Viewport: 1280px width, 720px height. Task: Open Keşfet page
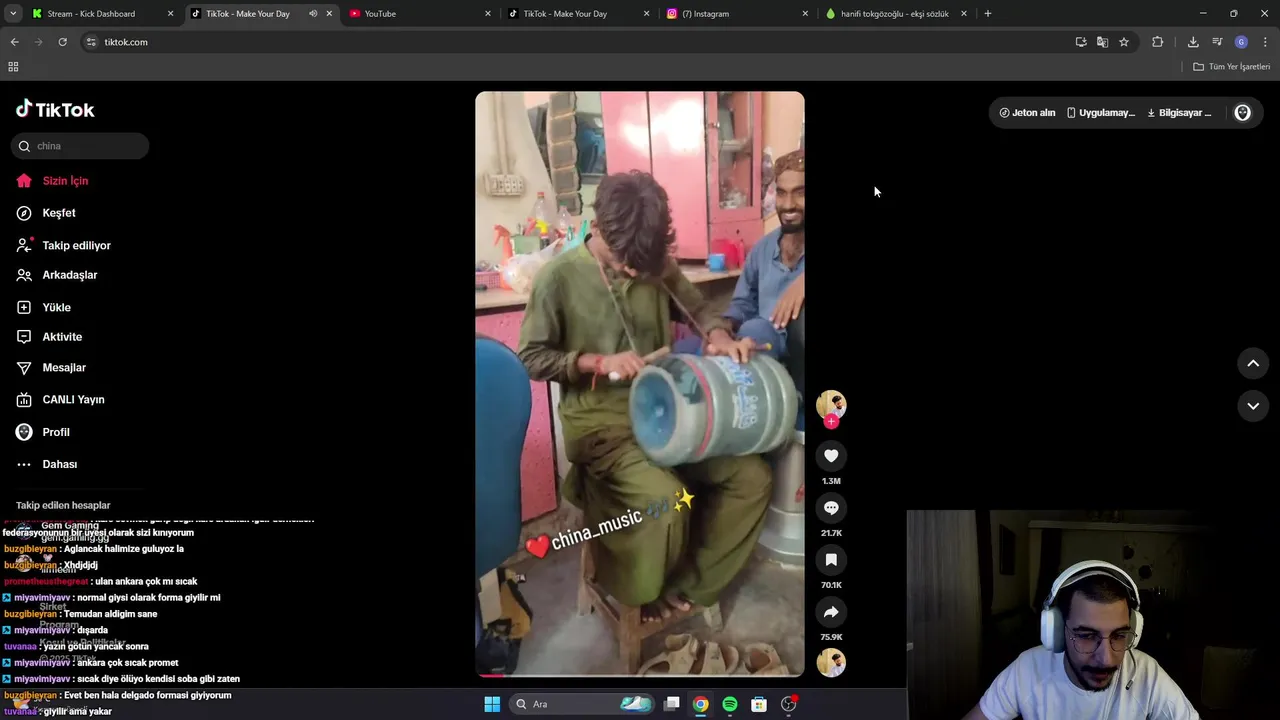[59, 213]
